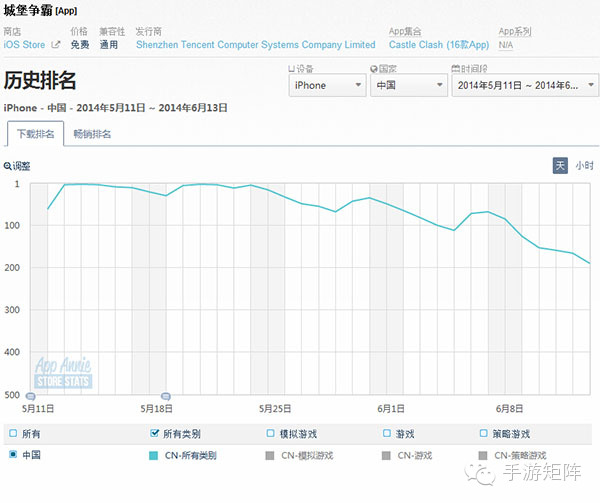Click the 城堡争霸 app title
This screenshot has width=600, height=503.
(28, 10)
